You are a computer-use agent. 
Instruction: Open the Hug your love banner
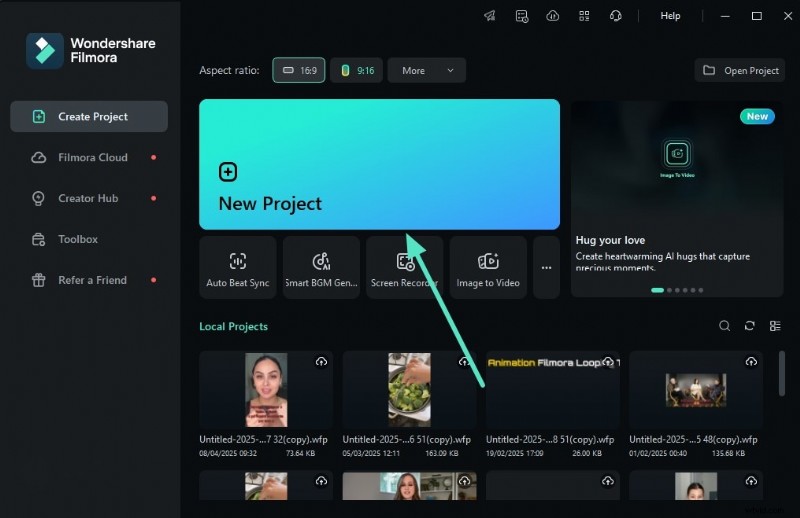click(677, 199)
